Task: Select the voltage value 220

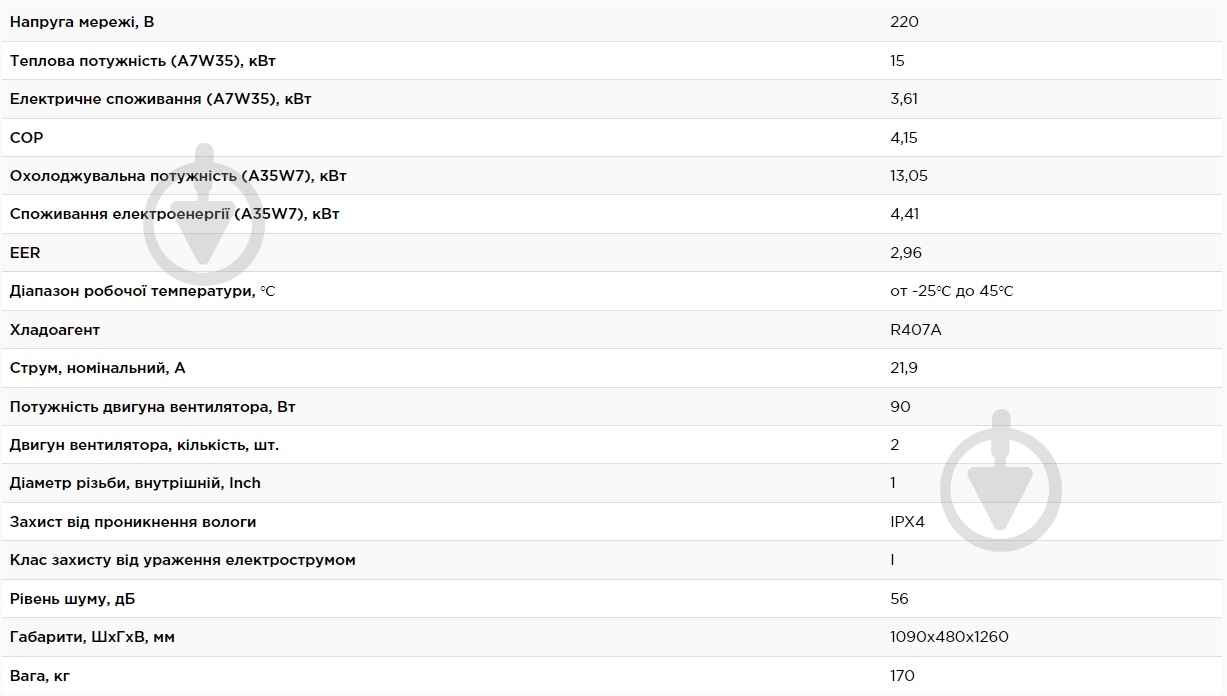Action: tap(904, 22)
